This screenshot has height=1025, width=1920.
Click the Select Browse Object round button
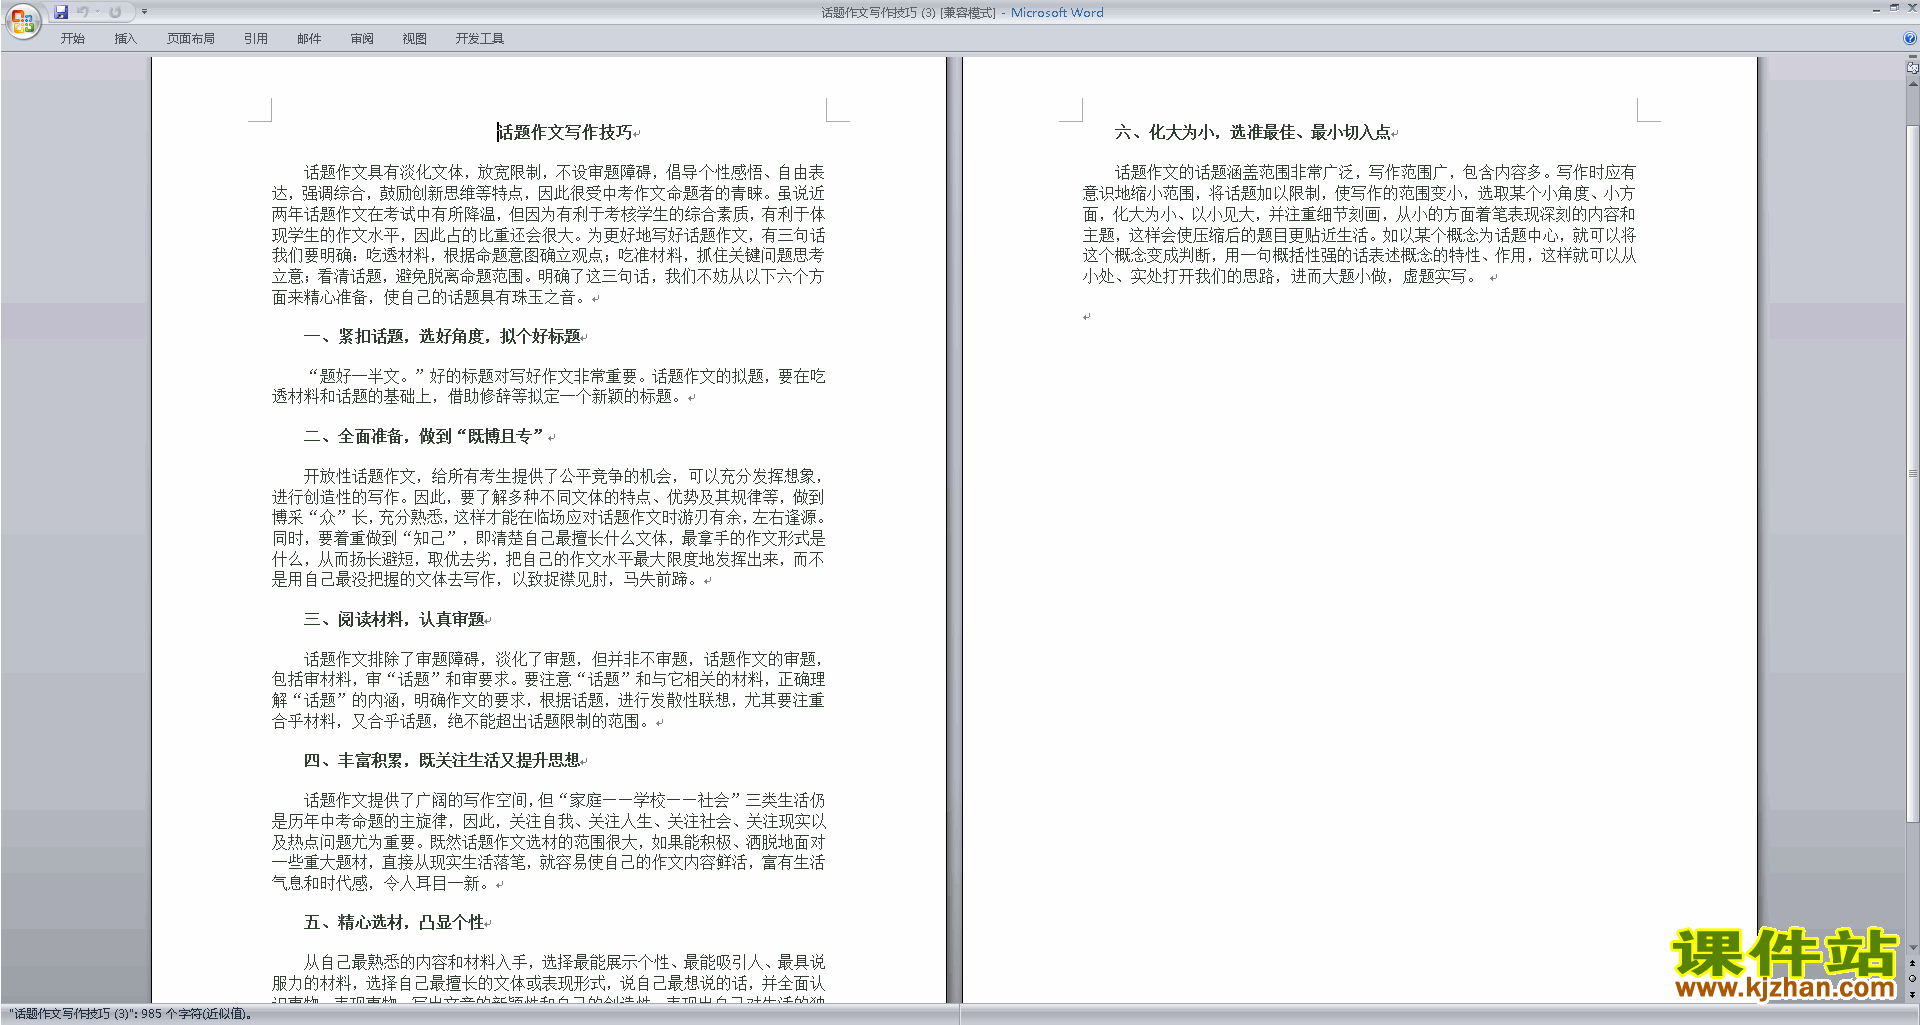click(x=1912, y=978)
